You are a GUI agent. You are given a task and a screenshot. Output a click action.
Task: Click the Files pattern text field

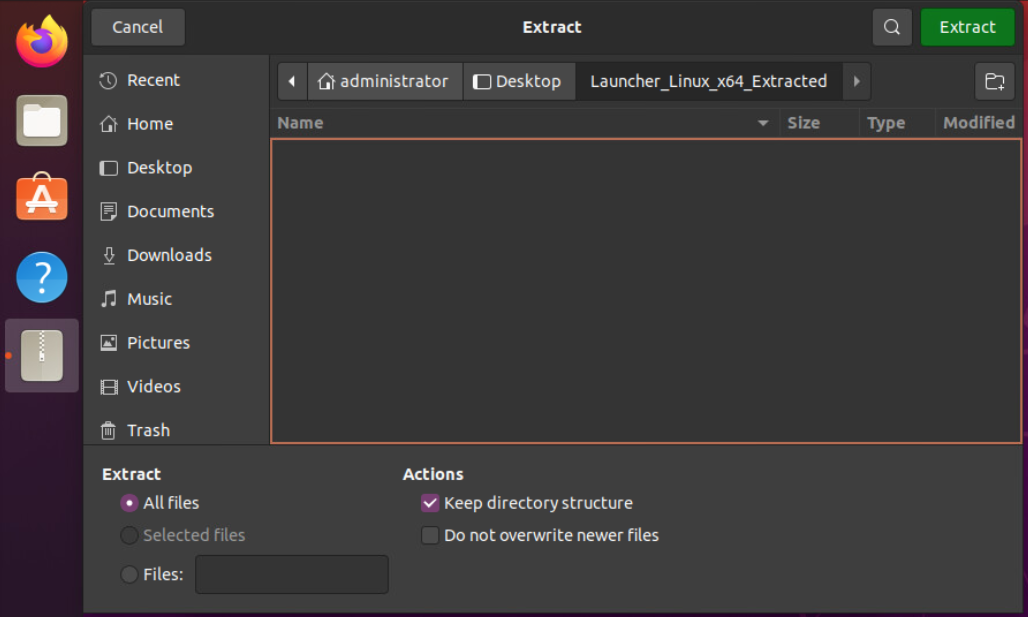pos(291,574)
